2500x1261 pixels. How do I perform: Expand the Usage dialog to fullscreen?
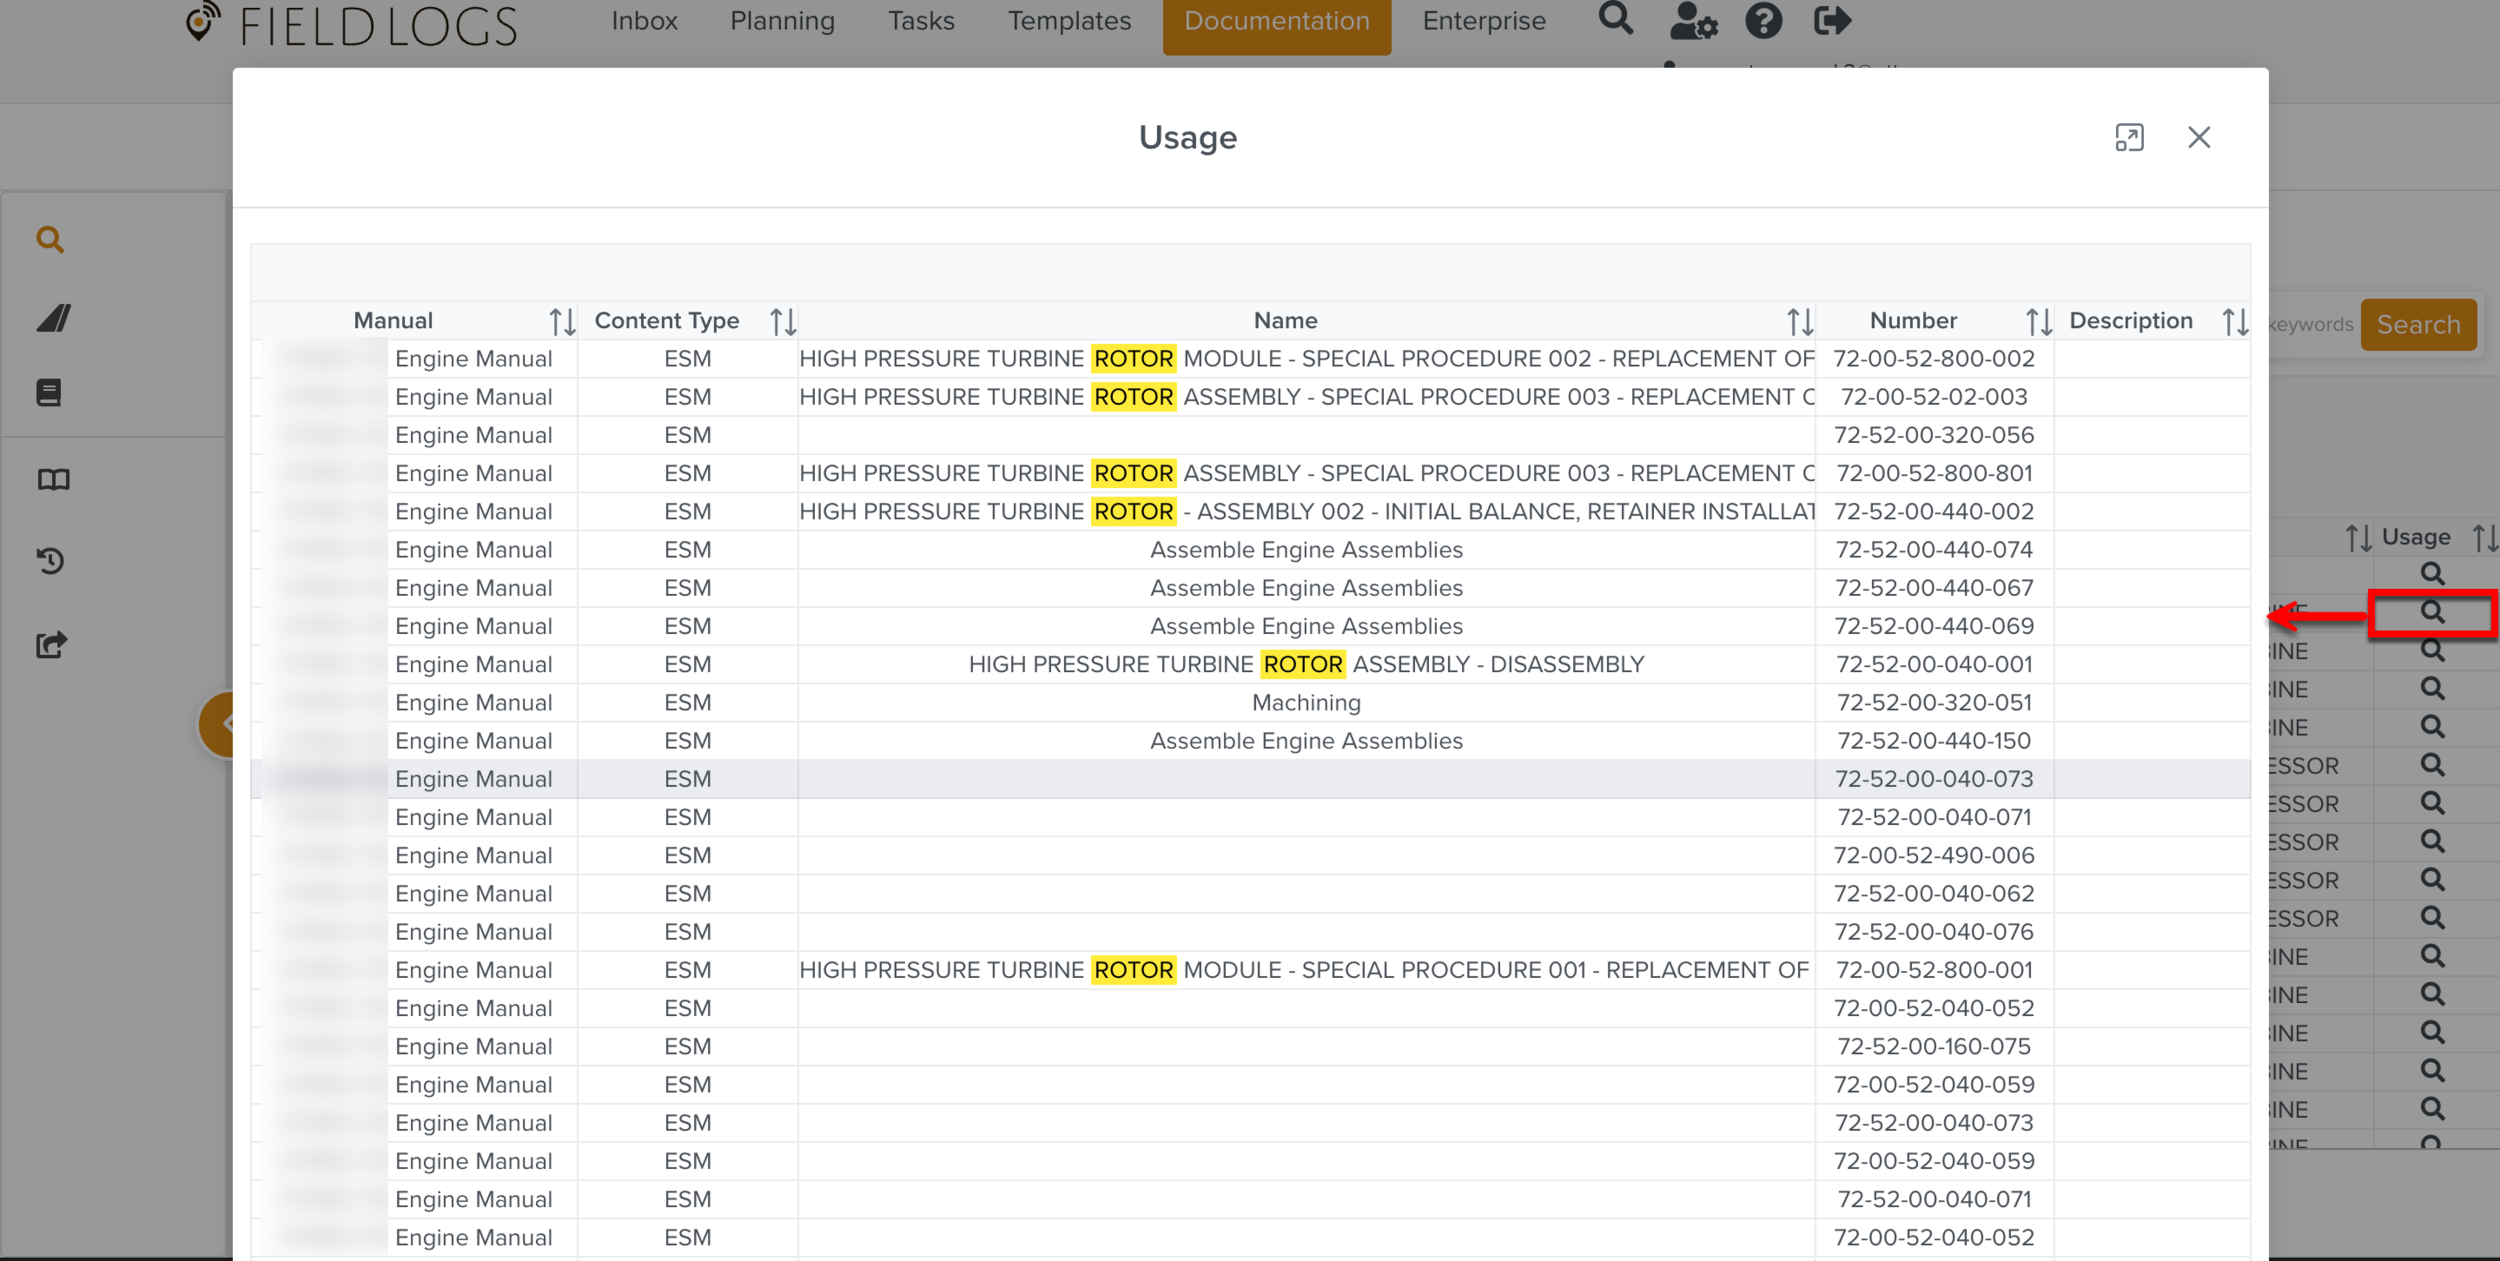(2129, 138)
